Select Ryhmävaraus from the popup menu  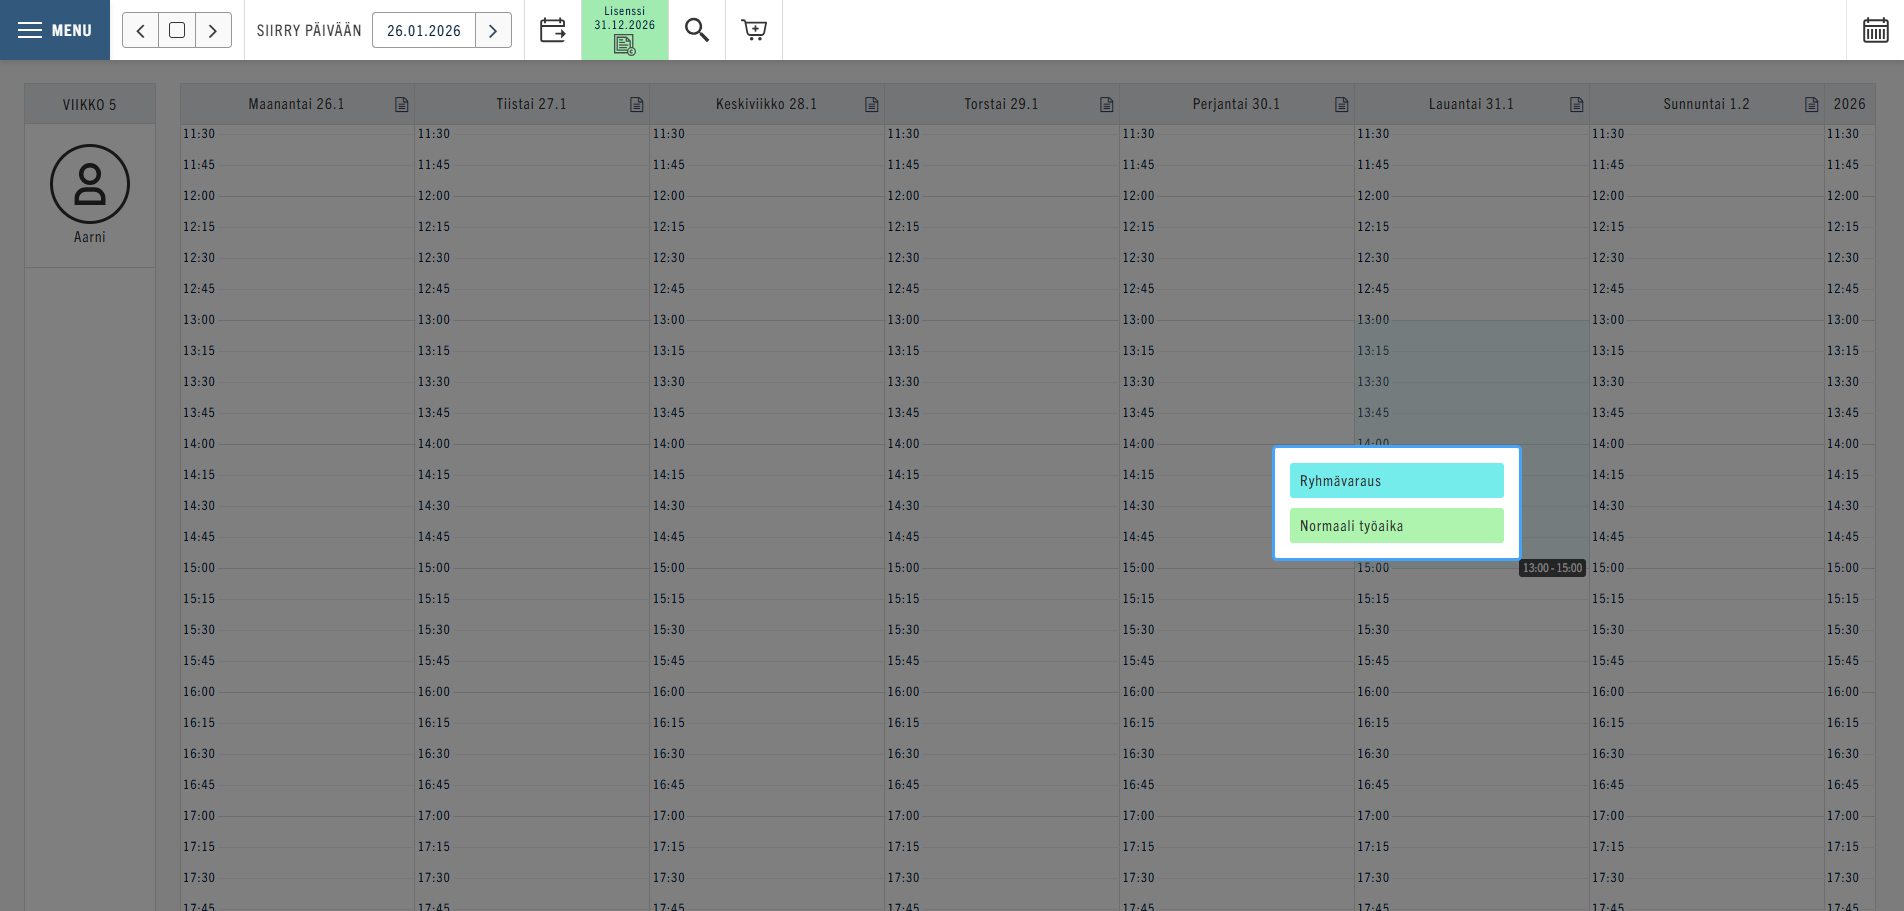pyautogui.click(x=1396, y=481)
